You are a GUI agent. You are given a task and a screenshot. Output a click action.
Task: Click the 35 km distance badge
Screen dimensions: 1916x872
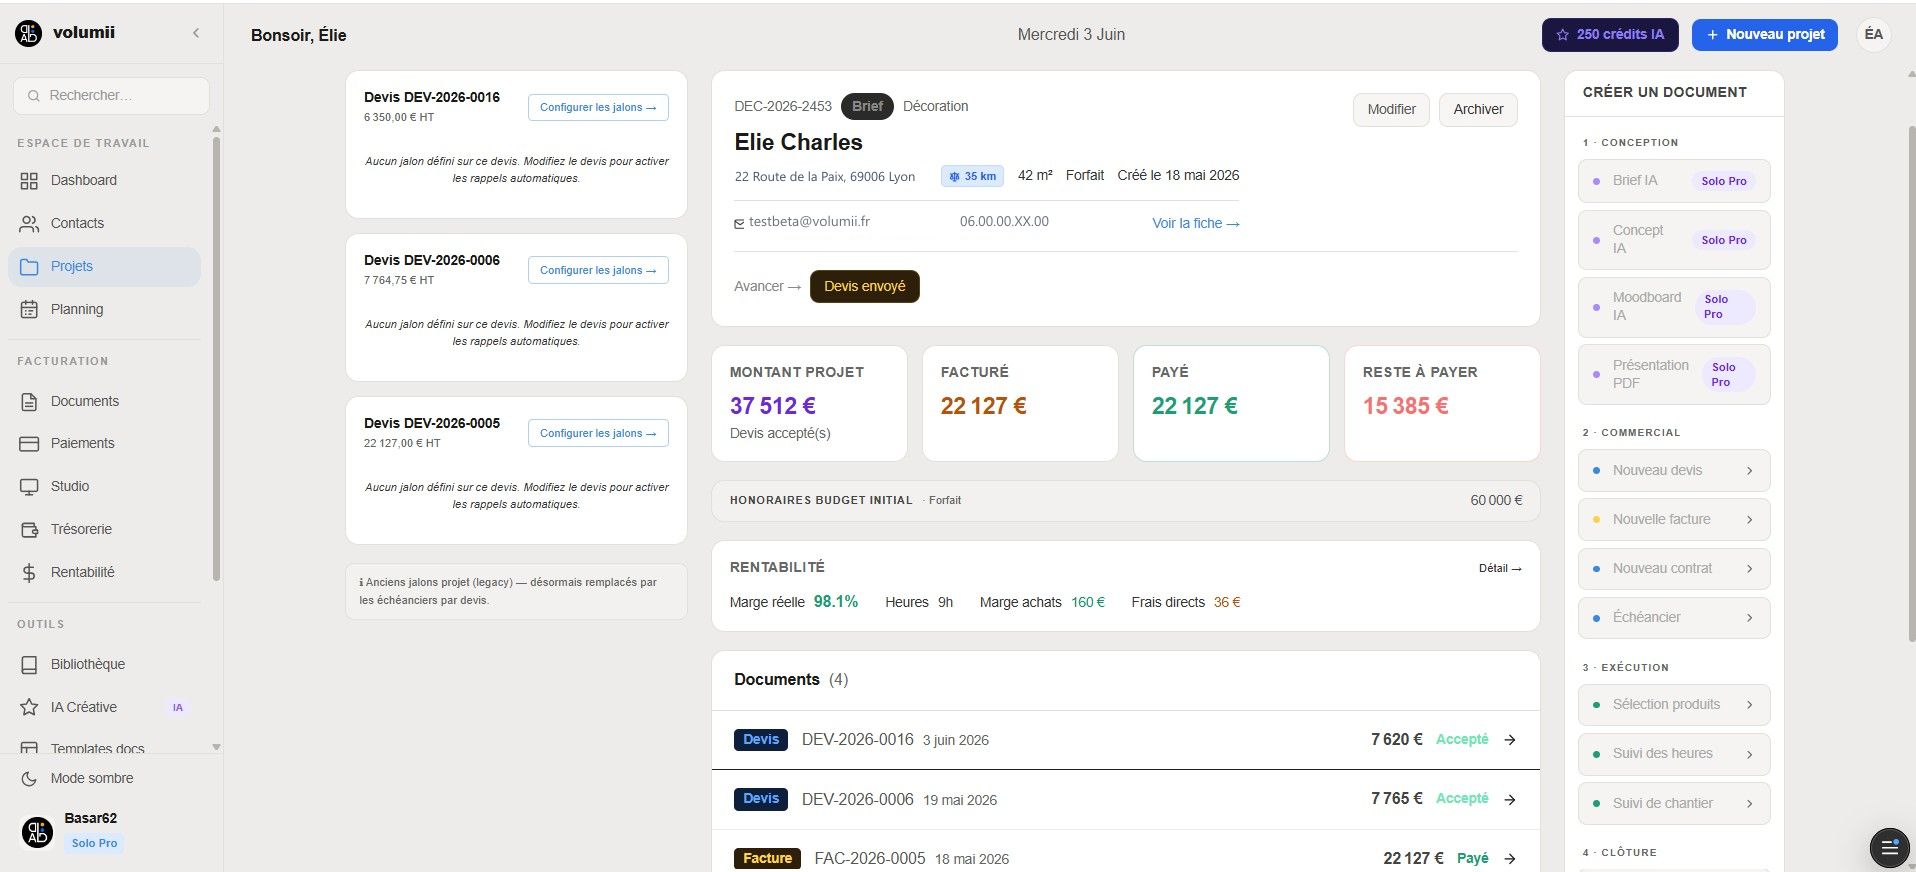972,176
